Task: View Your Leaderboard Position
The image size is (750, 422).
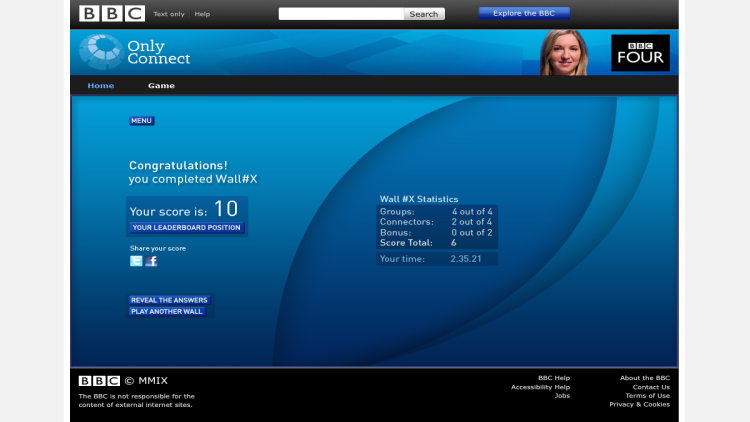Action: (187, 227)
